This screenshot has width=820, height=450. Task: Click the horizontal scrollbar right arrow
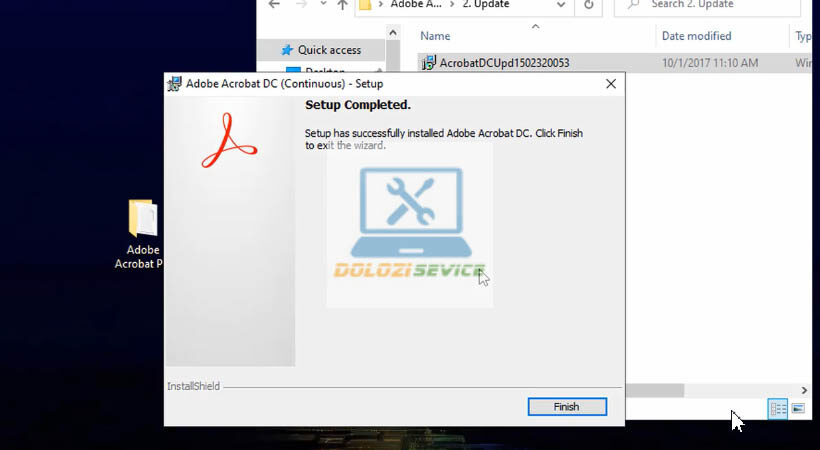click(804, 390)
